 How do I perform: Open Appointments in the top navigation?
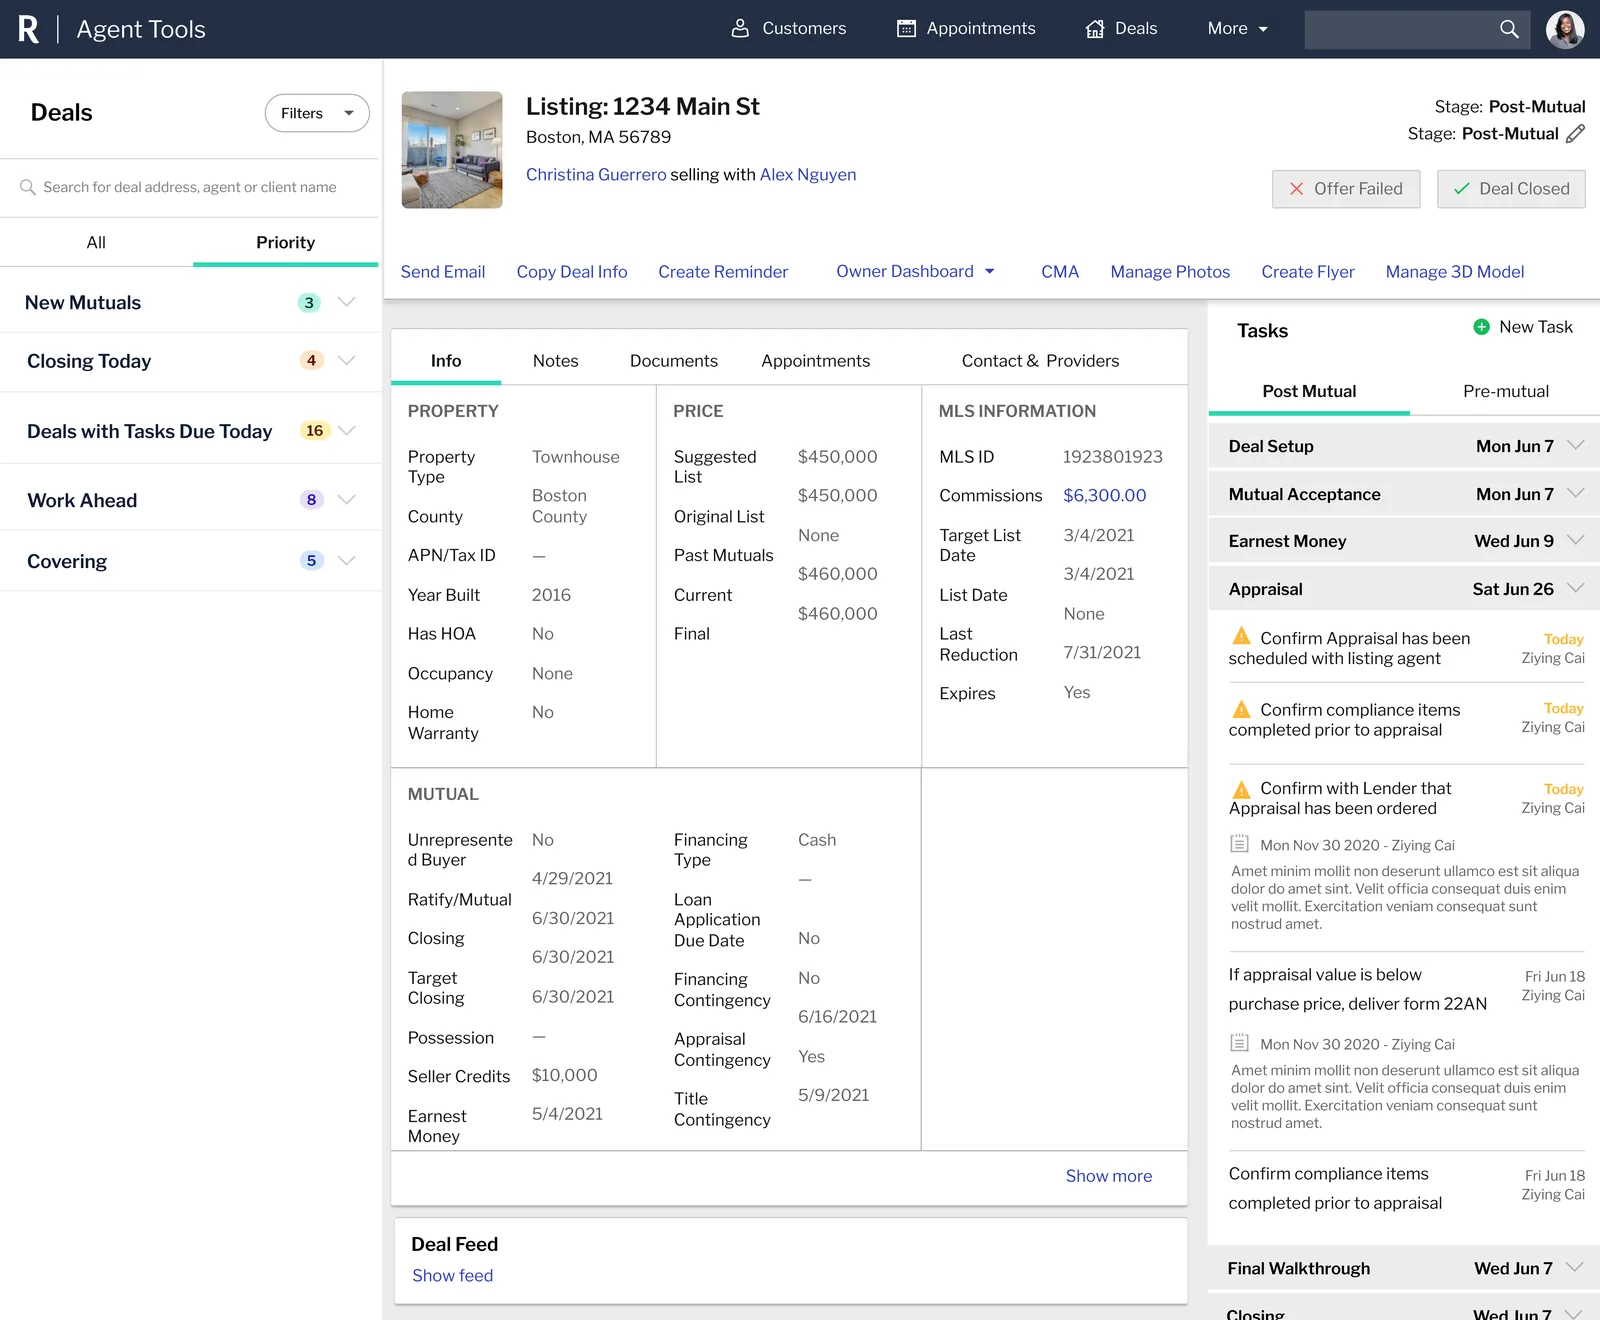[966, 28]
